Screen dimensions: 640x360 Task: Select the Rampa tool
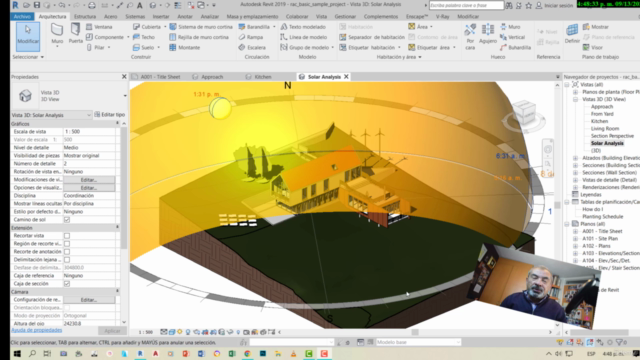tap(251, 37)
